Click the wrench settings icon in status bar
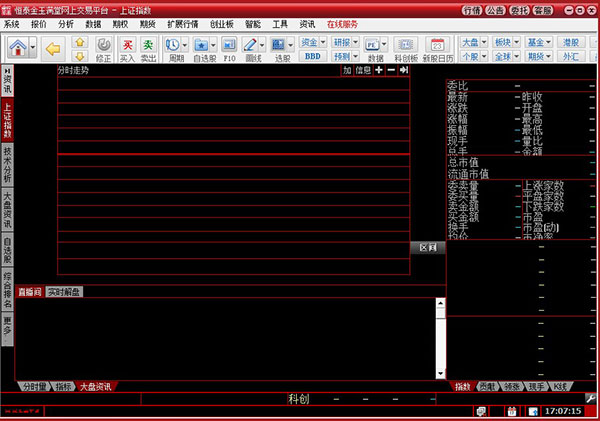 591,398
